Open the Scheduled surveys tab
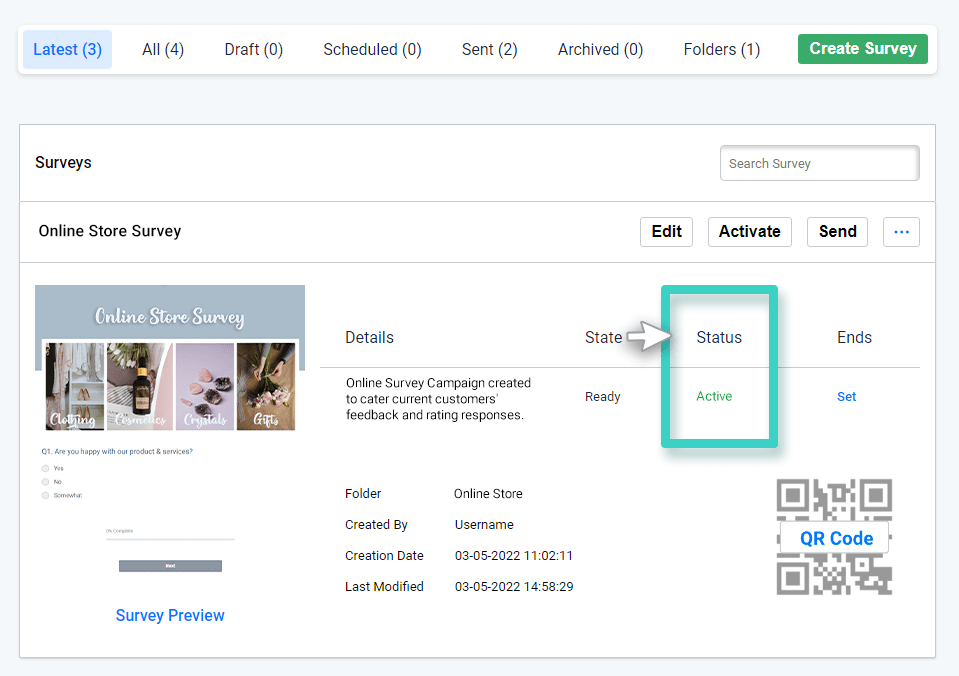The image size is (959, 676). pyautogui.click(x=371, y=49)
